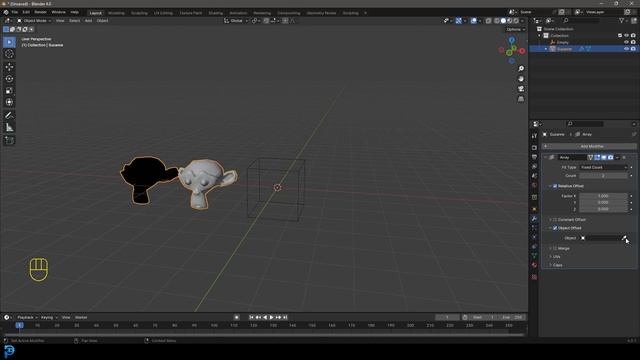Select the Annotate tool

[9, 116]
